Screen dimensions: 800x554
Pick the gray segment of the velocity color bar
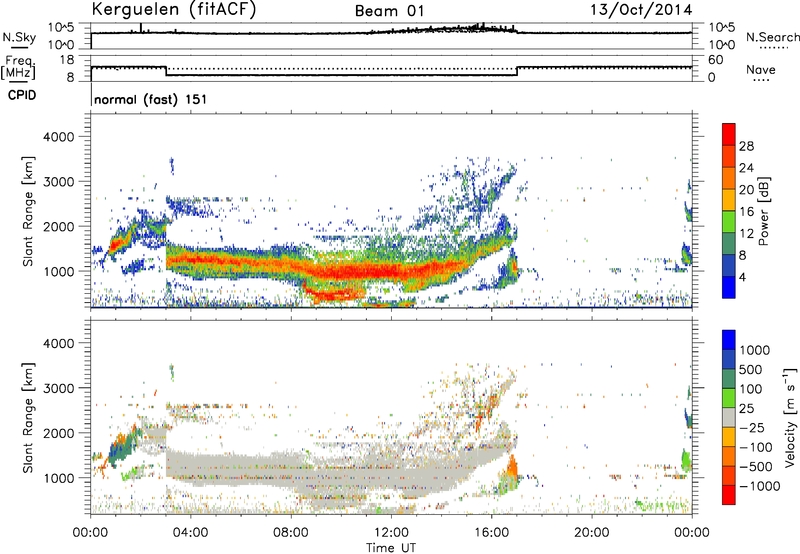729,417
